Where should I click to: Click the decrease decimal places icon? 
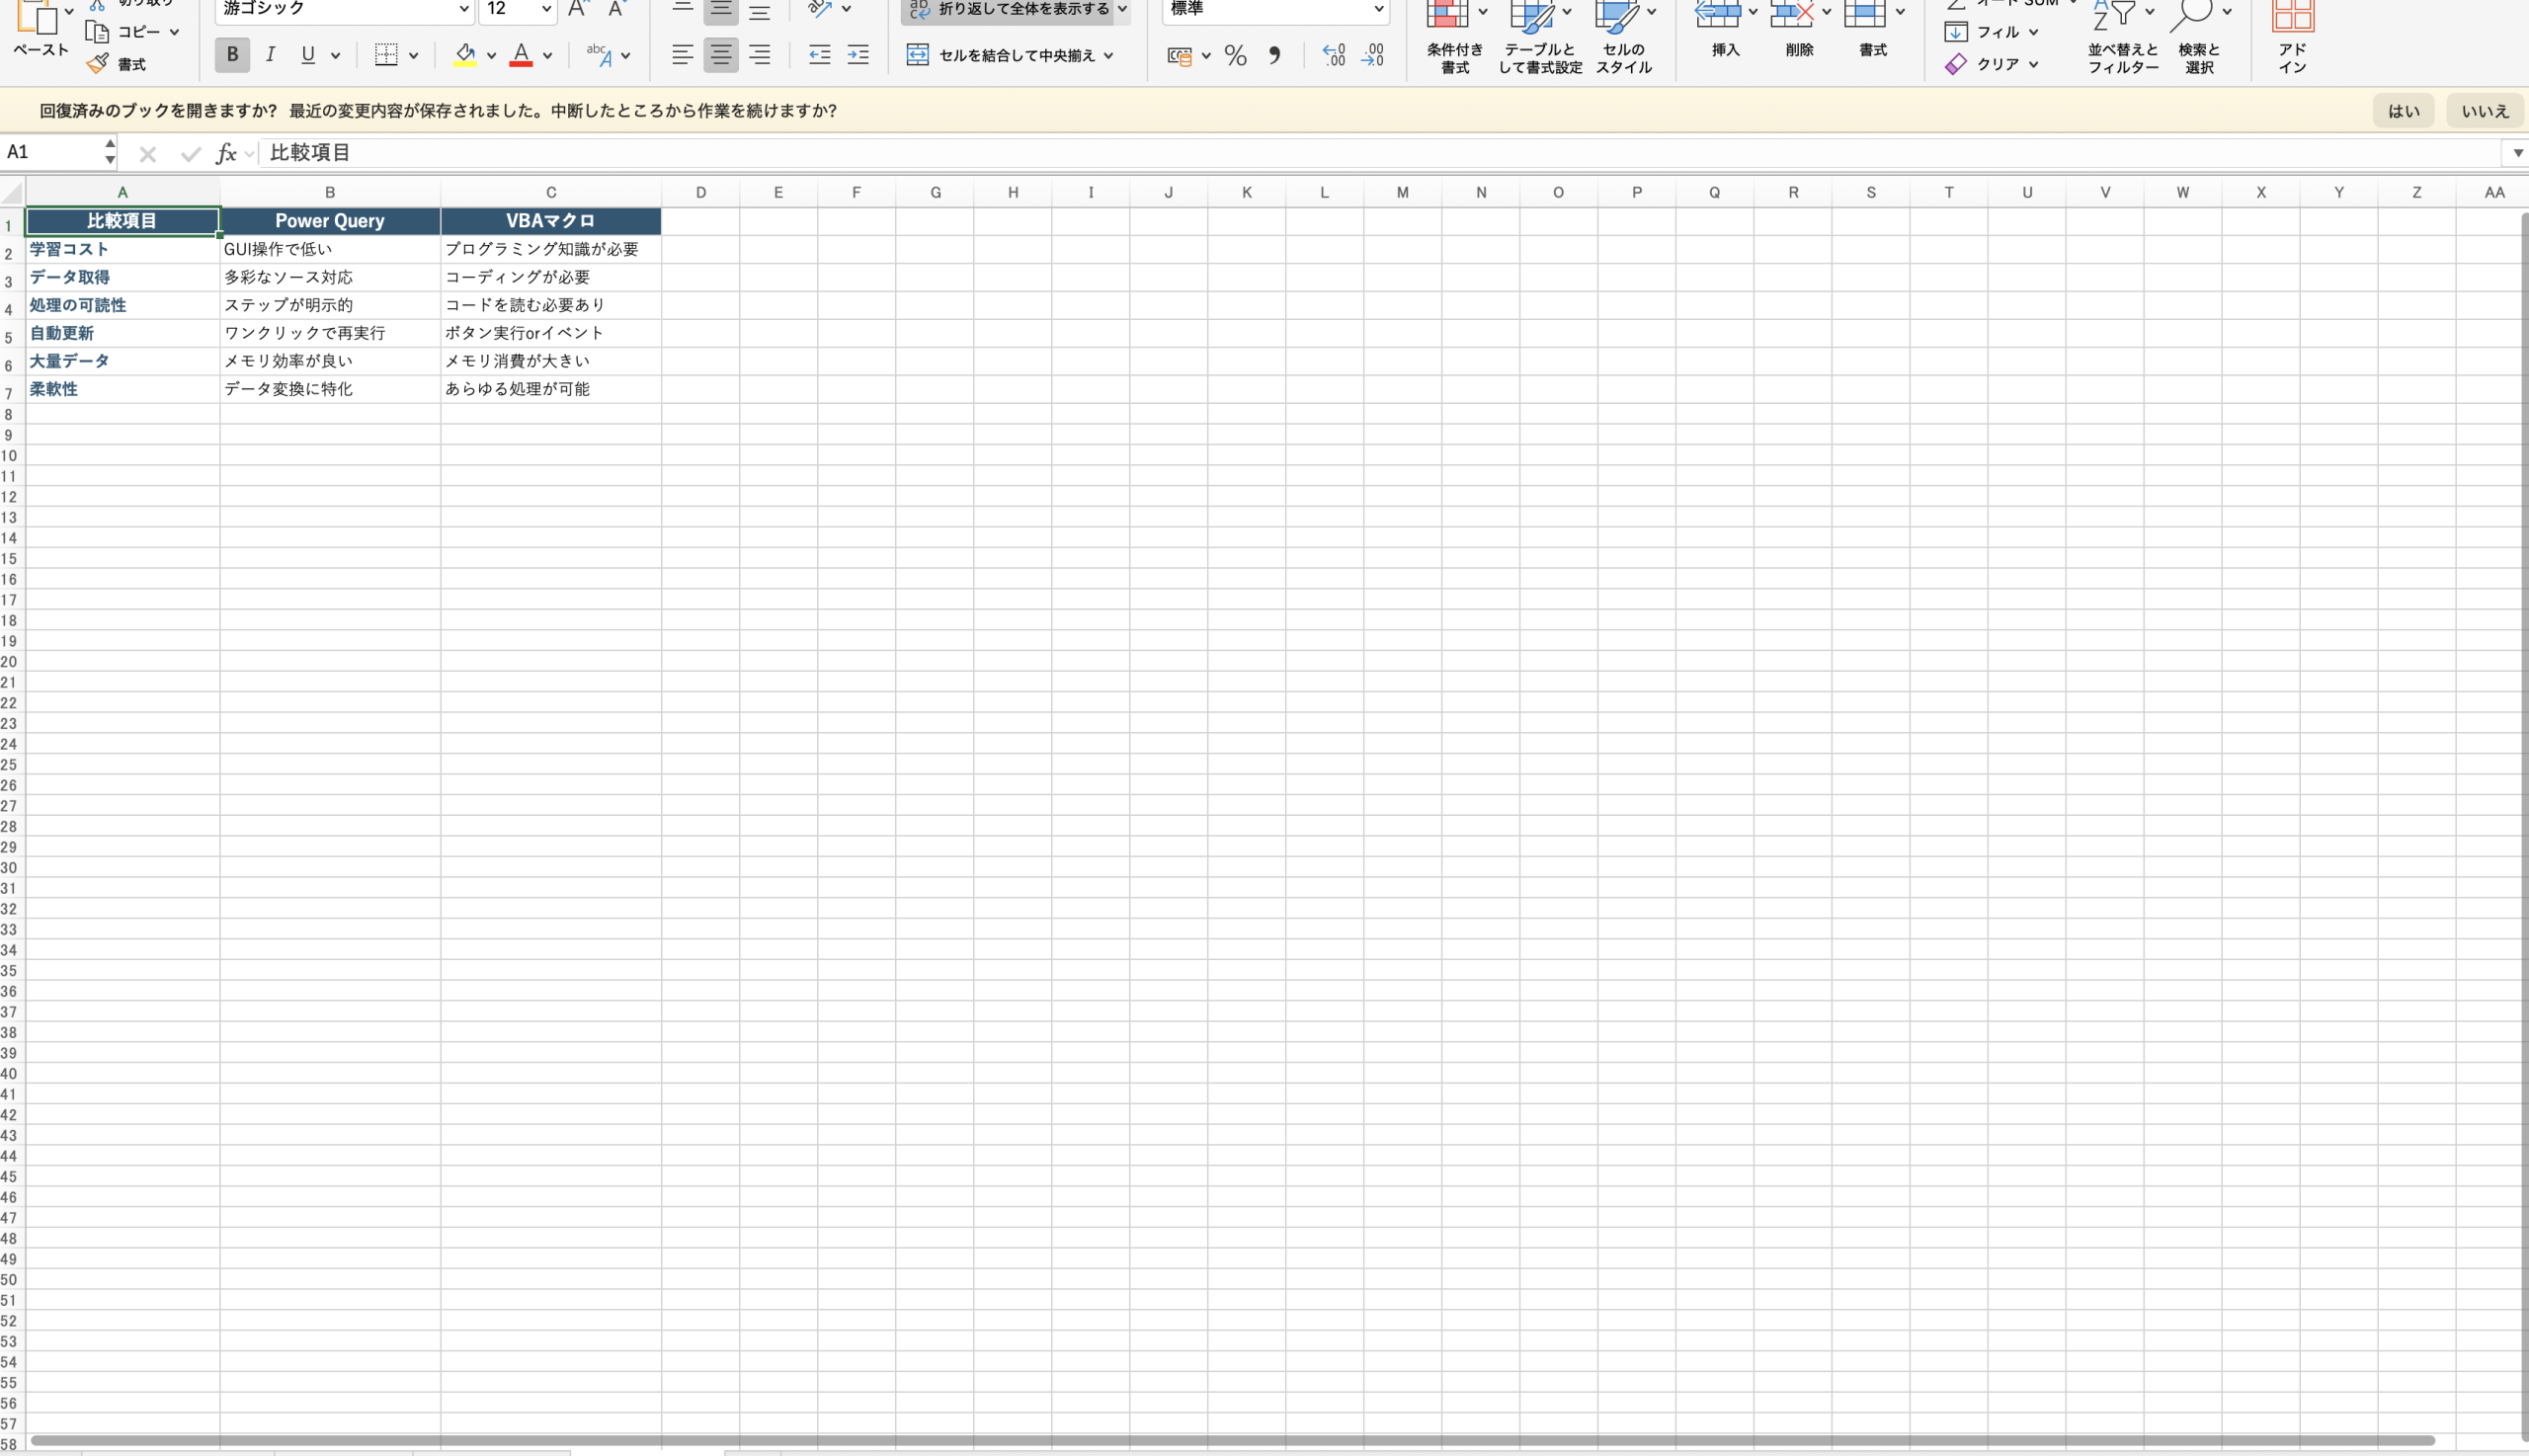pos(1373,55)
